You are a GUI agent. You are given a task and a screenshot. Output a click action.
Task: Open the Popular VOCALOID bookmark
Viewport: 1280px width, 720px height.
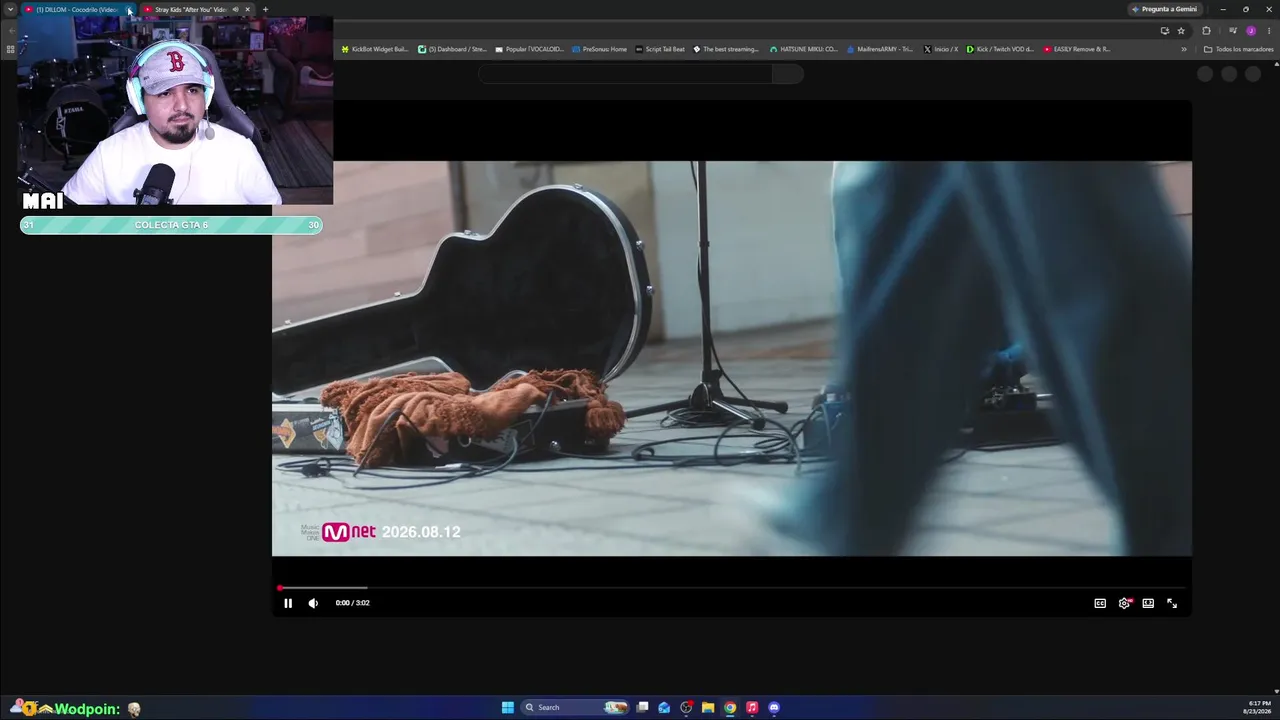pos(530,49)
